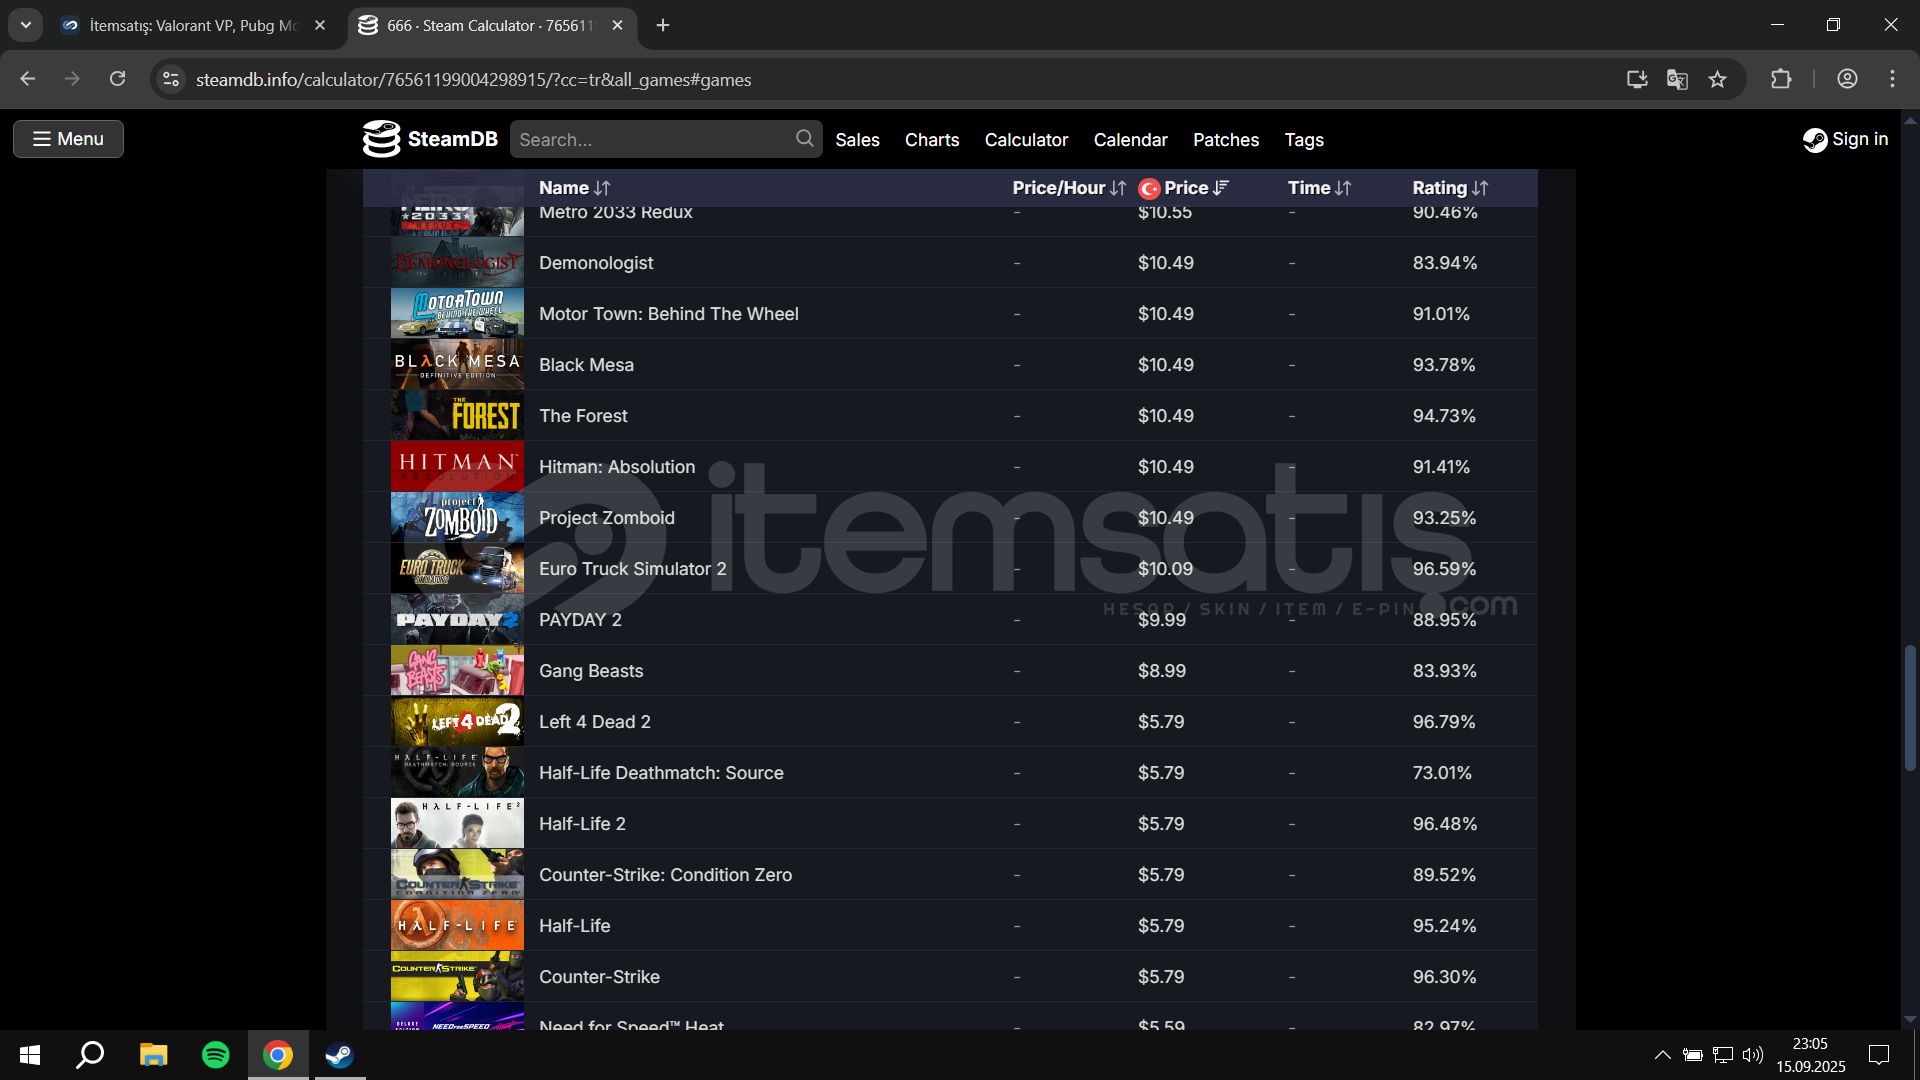Open a new browser tab

coord(662,25)
